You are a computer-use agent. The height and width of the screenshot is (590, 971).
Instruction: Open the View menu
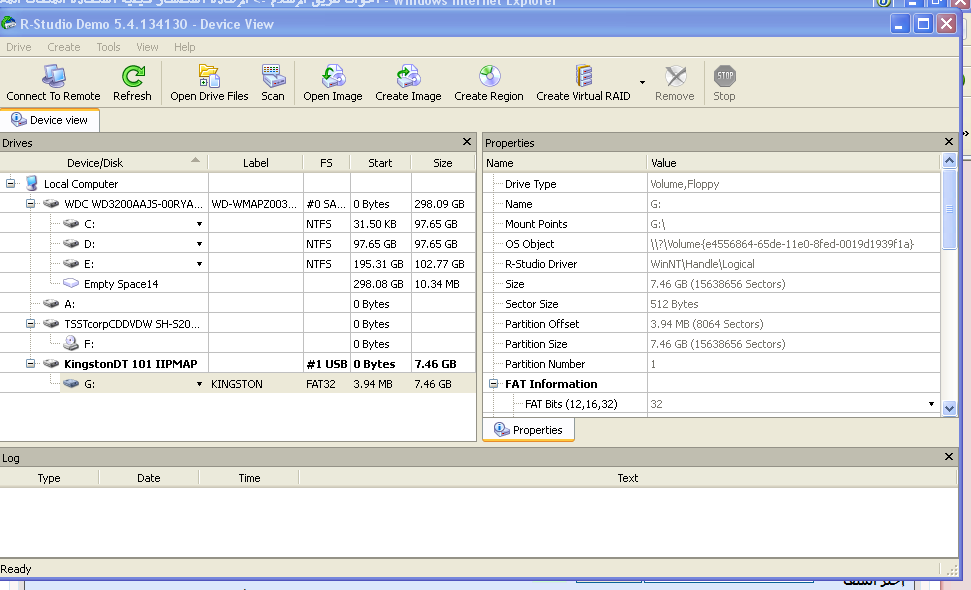[147, 47]
